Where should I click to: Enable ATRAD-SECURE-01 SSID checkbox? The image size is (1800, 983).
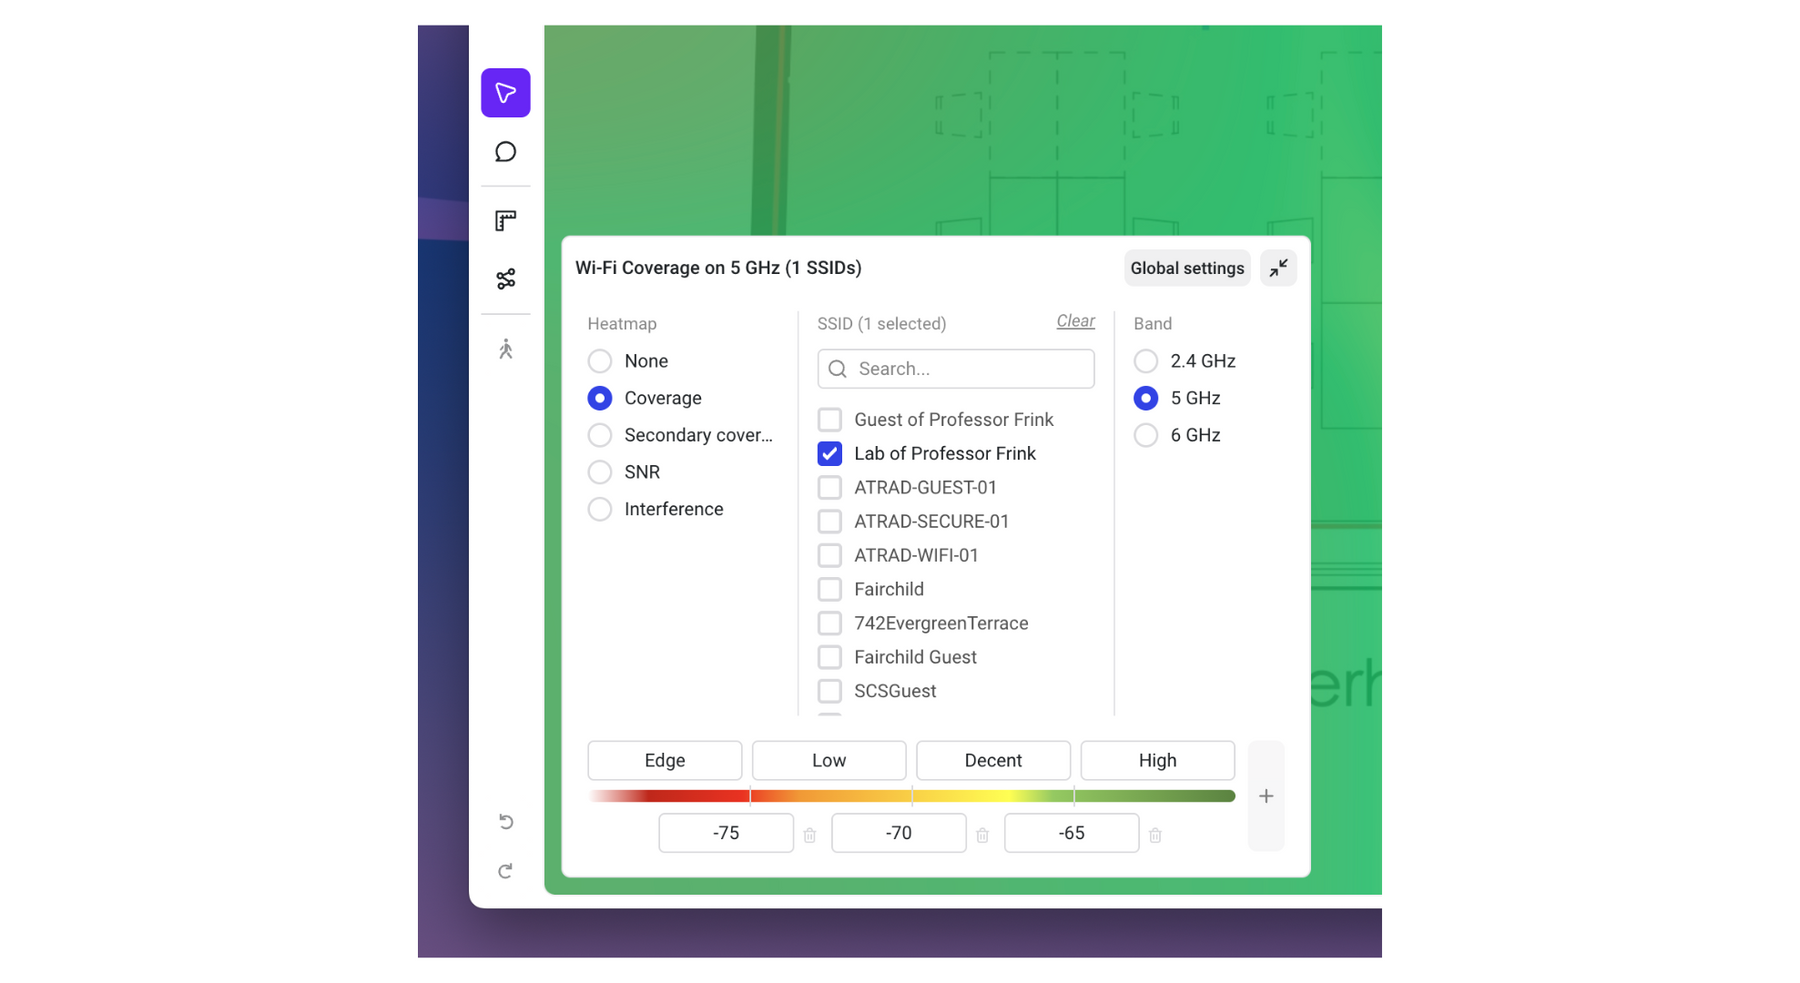[829, 522]
